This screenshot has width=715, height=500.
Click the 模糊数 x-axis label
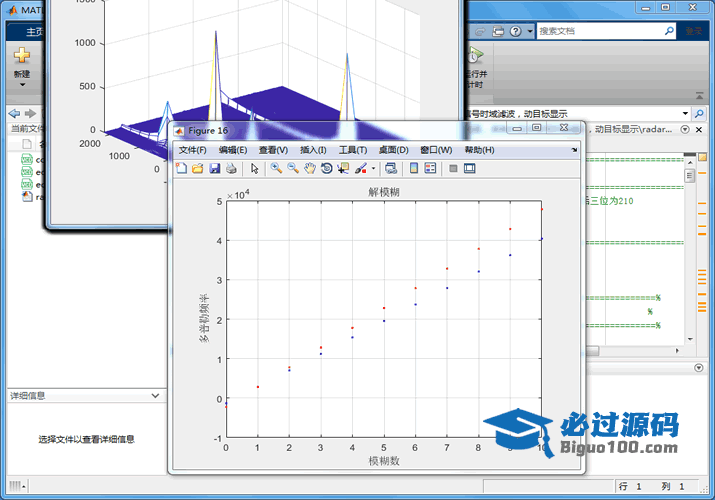pos(384,461)
